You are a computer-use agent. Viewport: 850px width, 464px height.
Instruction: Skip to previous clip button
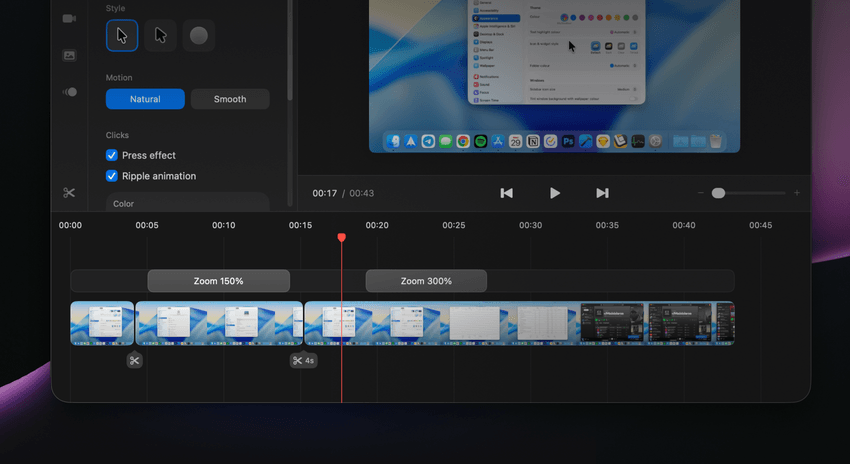click(x=506, y=193)
